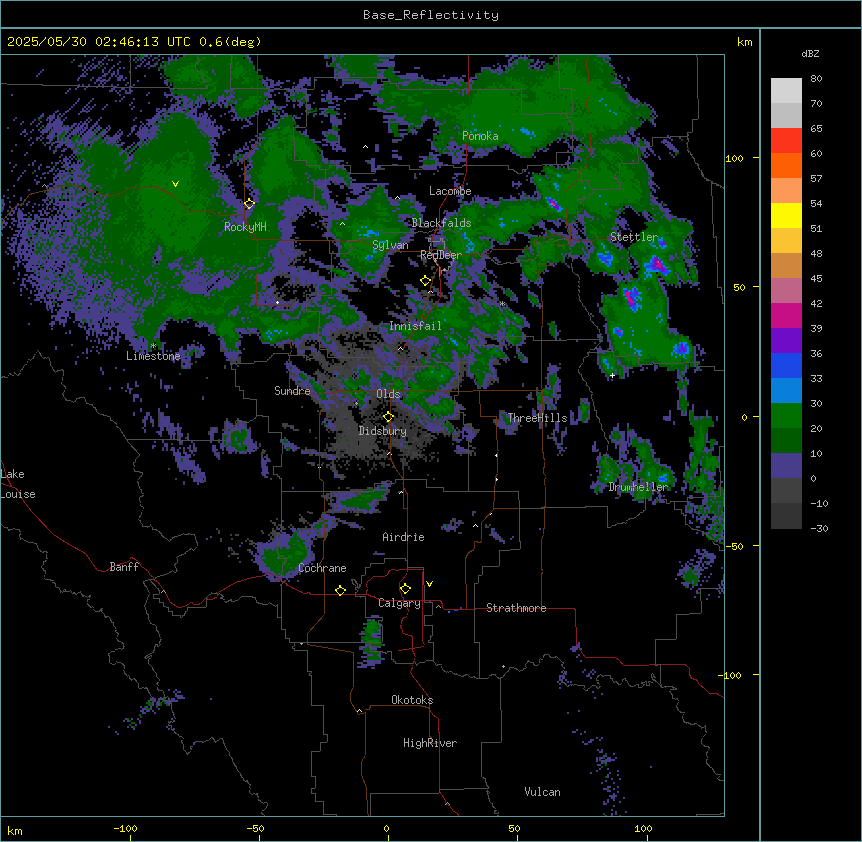The width and height of the screenshot is (862, 842).
Task: Pick the magenta 39–42 dBZ legend swatch
Action: point(786,315)
